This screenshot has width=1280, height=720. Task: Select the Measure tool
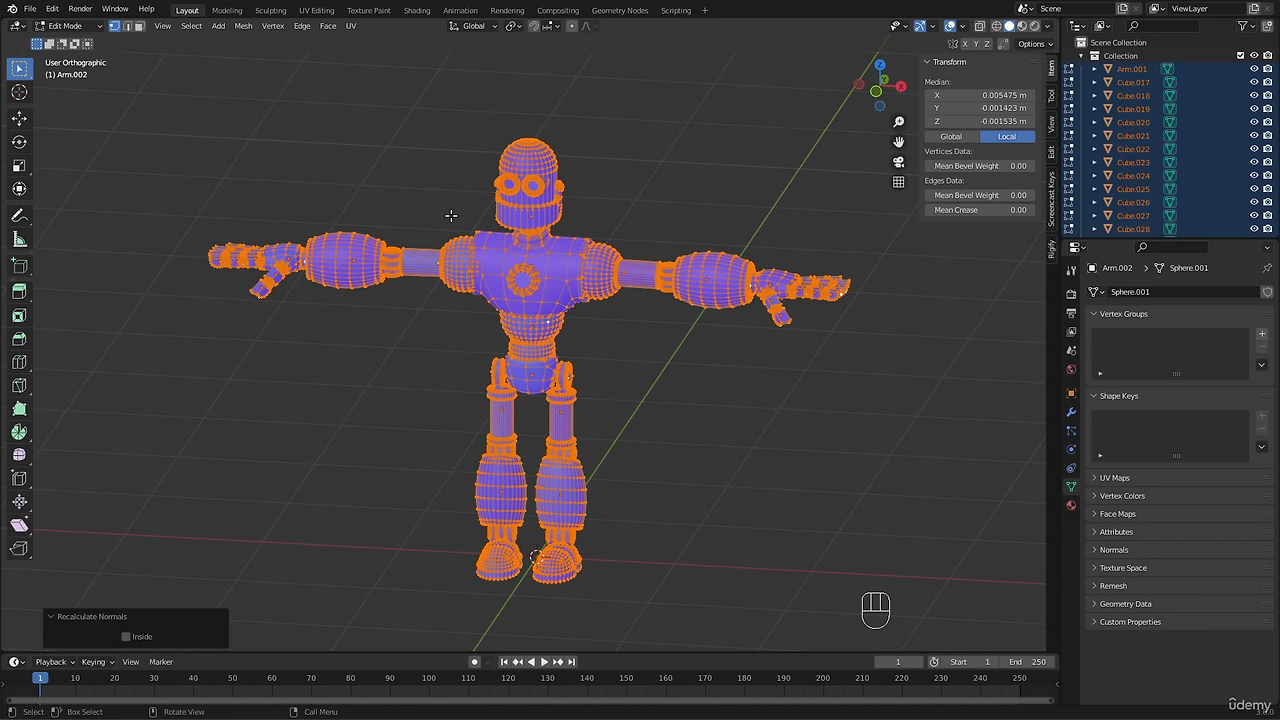tap(19, 240)
